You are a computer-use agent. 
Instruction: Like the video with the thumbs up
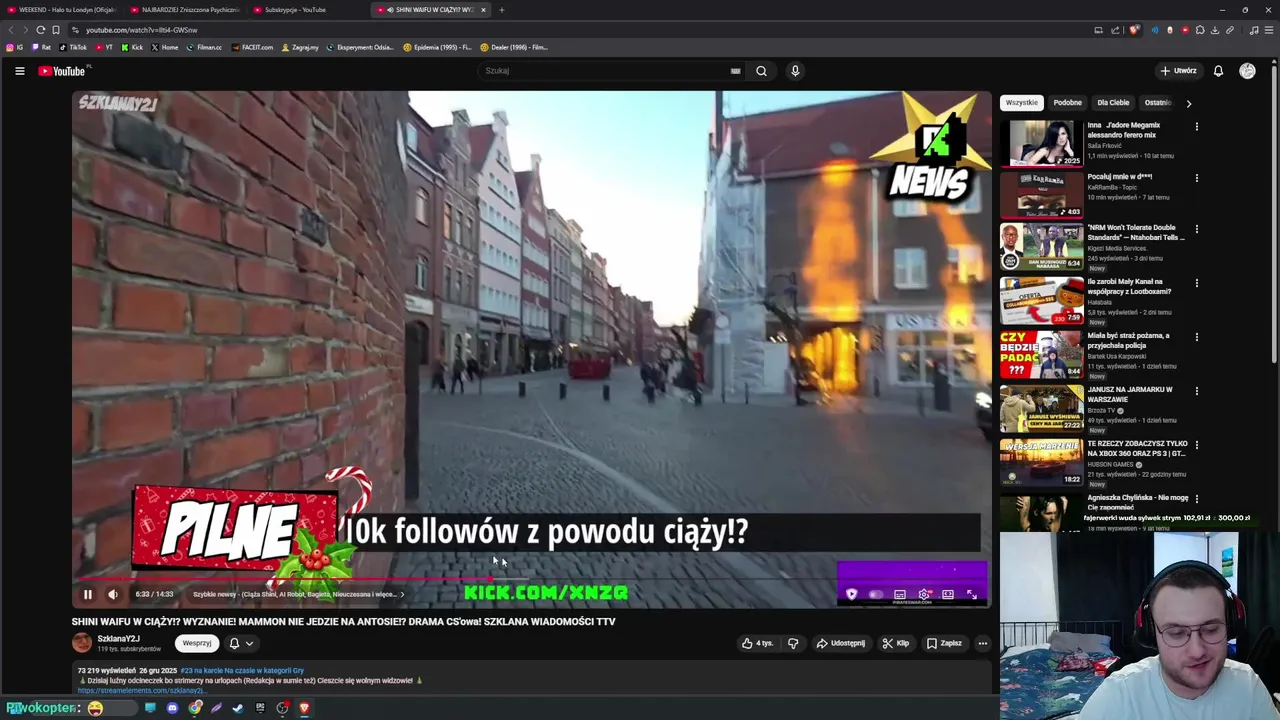pyautogui.click(x=757, y=643)
